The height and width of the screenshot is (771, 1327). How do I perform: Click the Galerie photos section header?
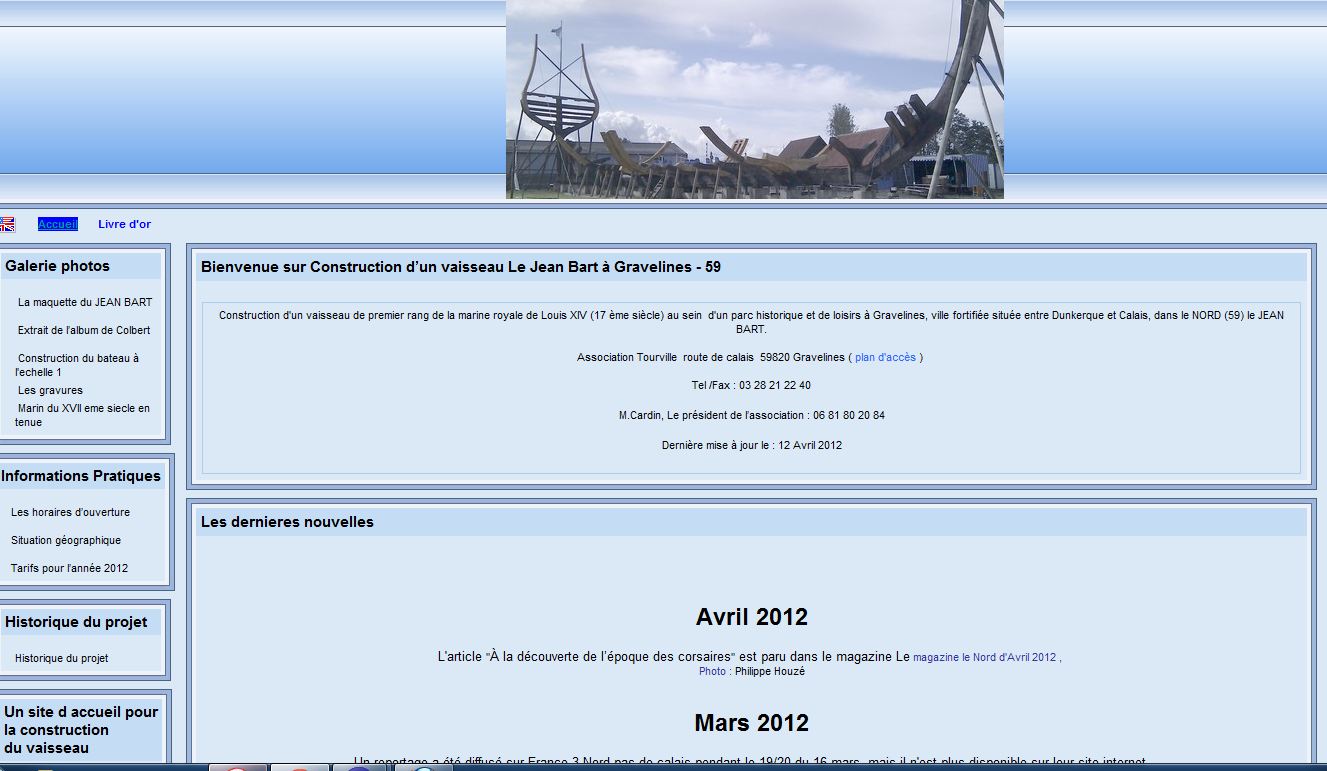(57, 266)
